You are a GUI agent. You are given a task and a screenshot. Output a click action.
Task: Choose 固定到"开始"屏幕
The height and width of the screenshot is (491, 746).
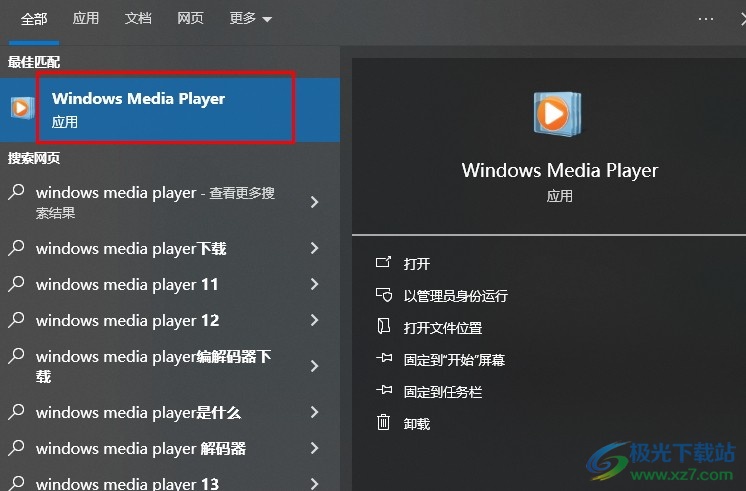point(454,360)
